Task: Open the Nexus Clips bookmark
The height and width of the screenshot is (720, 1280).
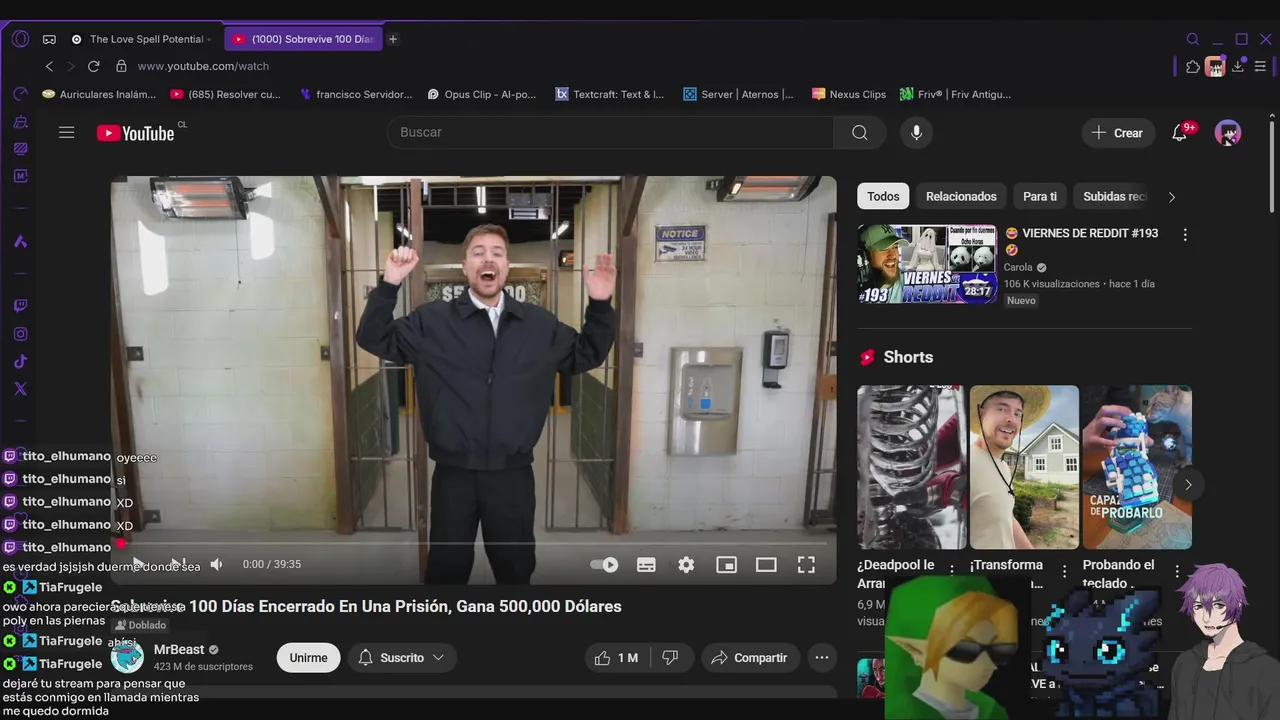Action: click(849, 94)
